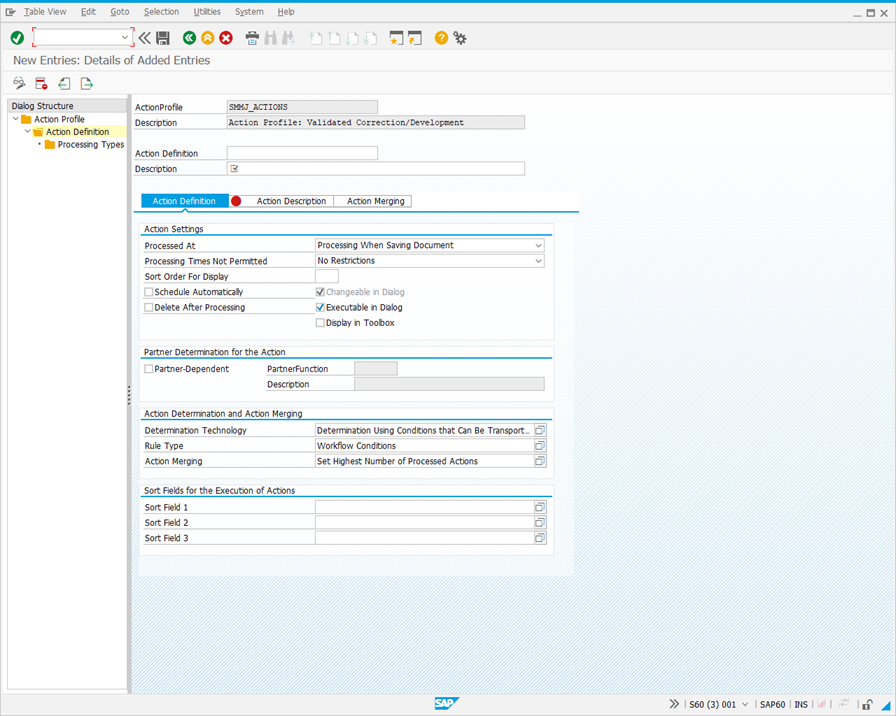Screen dimensions: 896x716
Task: Collapse the Action Profile tree node
Action: [x=13, y=118]
